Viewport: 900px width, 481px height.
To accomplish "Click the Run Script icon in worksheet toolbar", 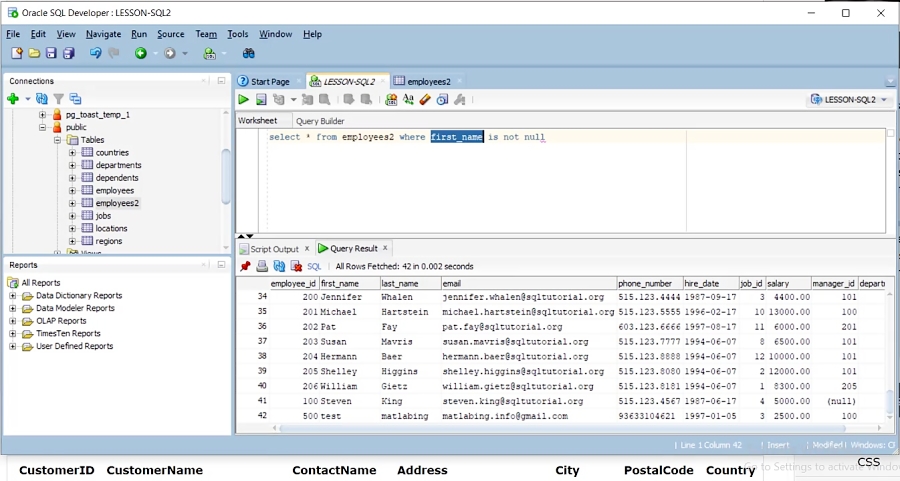I will [261, 100].
